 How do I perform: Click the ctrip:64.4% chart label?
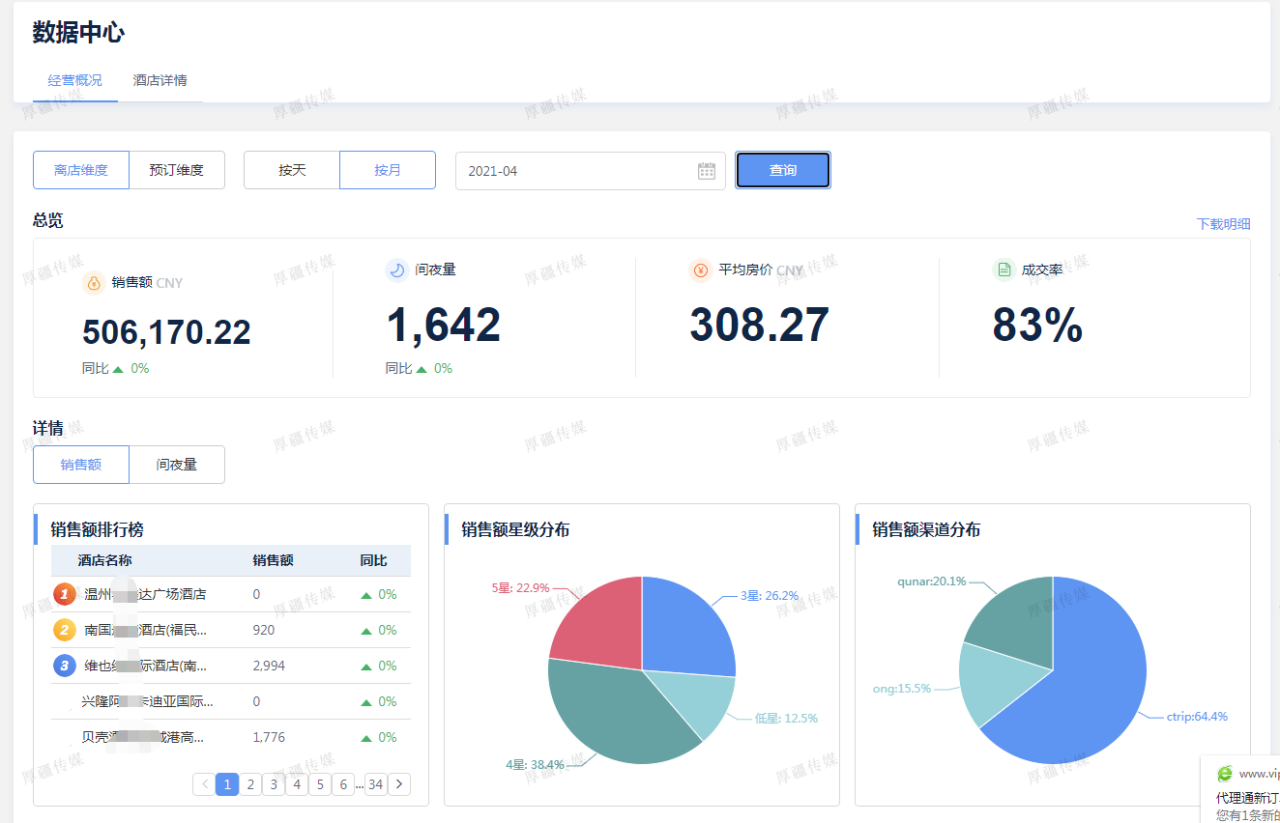click(1197, 716)
